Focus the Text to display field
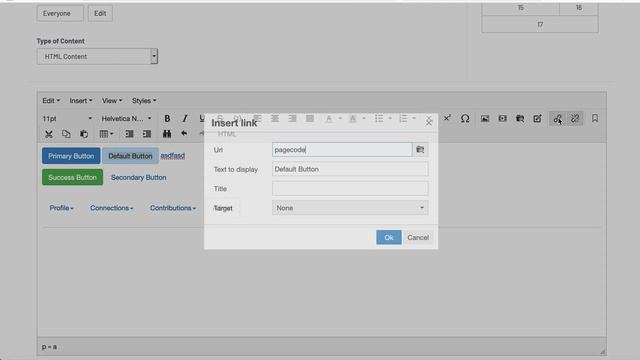 click(350, 169)
